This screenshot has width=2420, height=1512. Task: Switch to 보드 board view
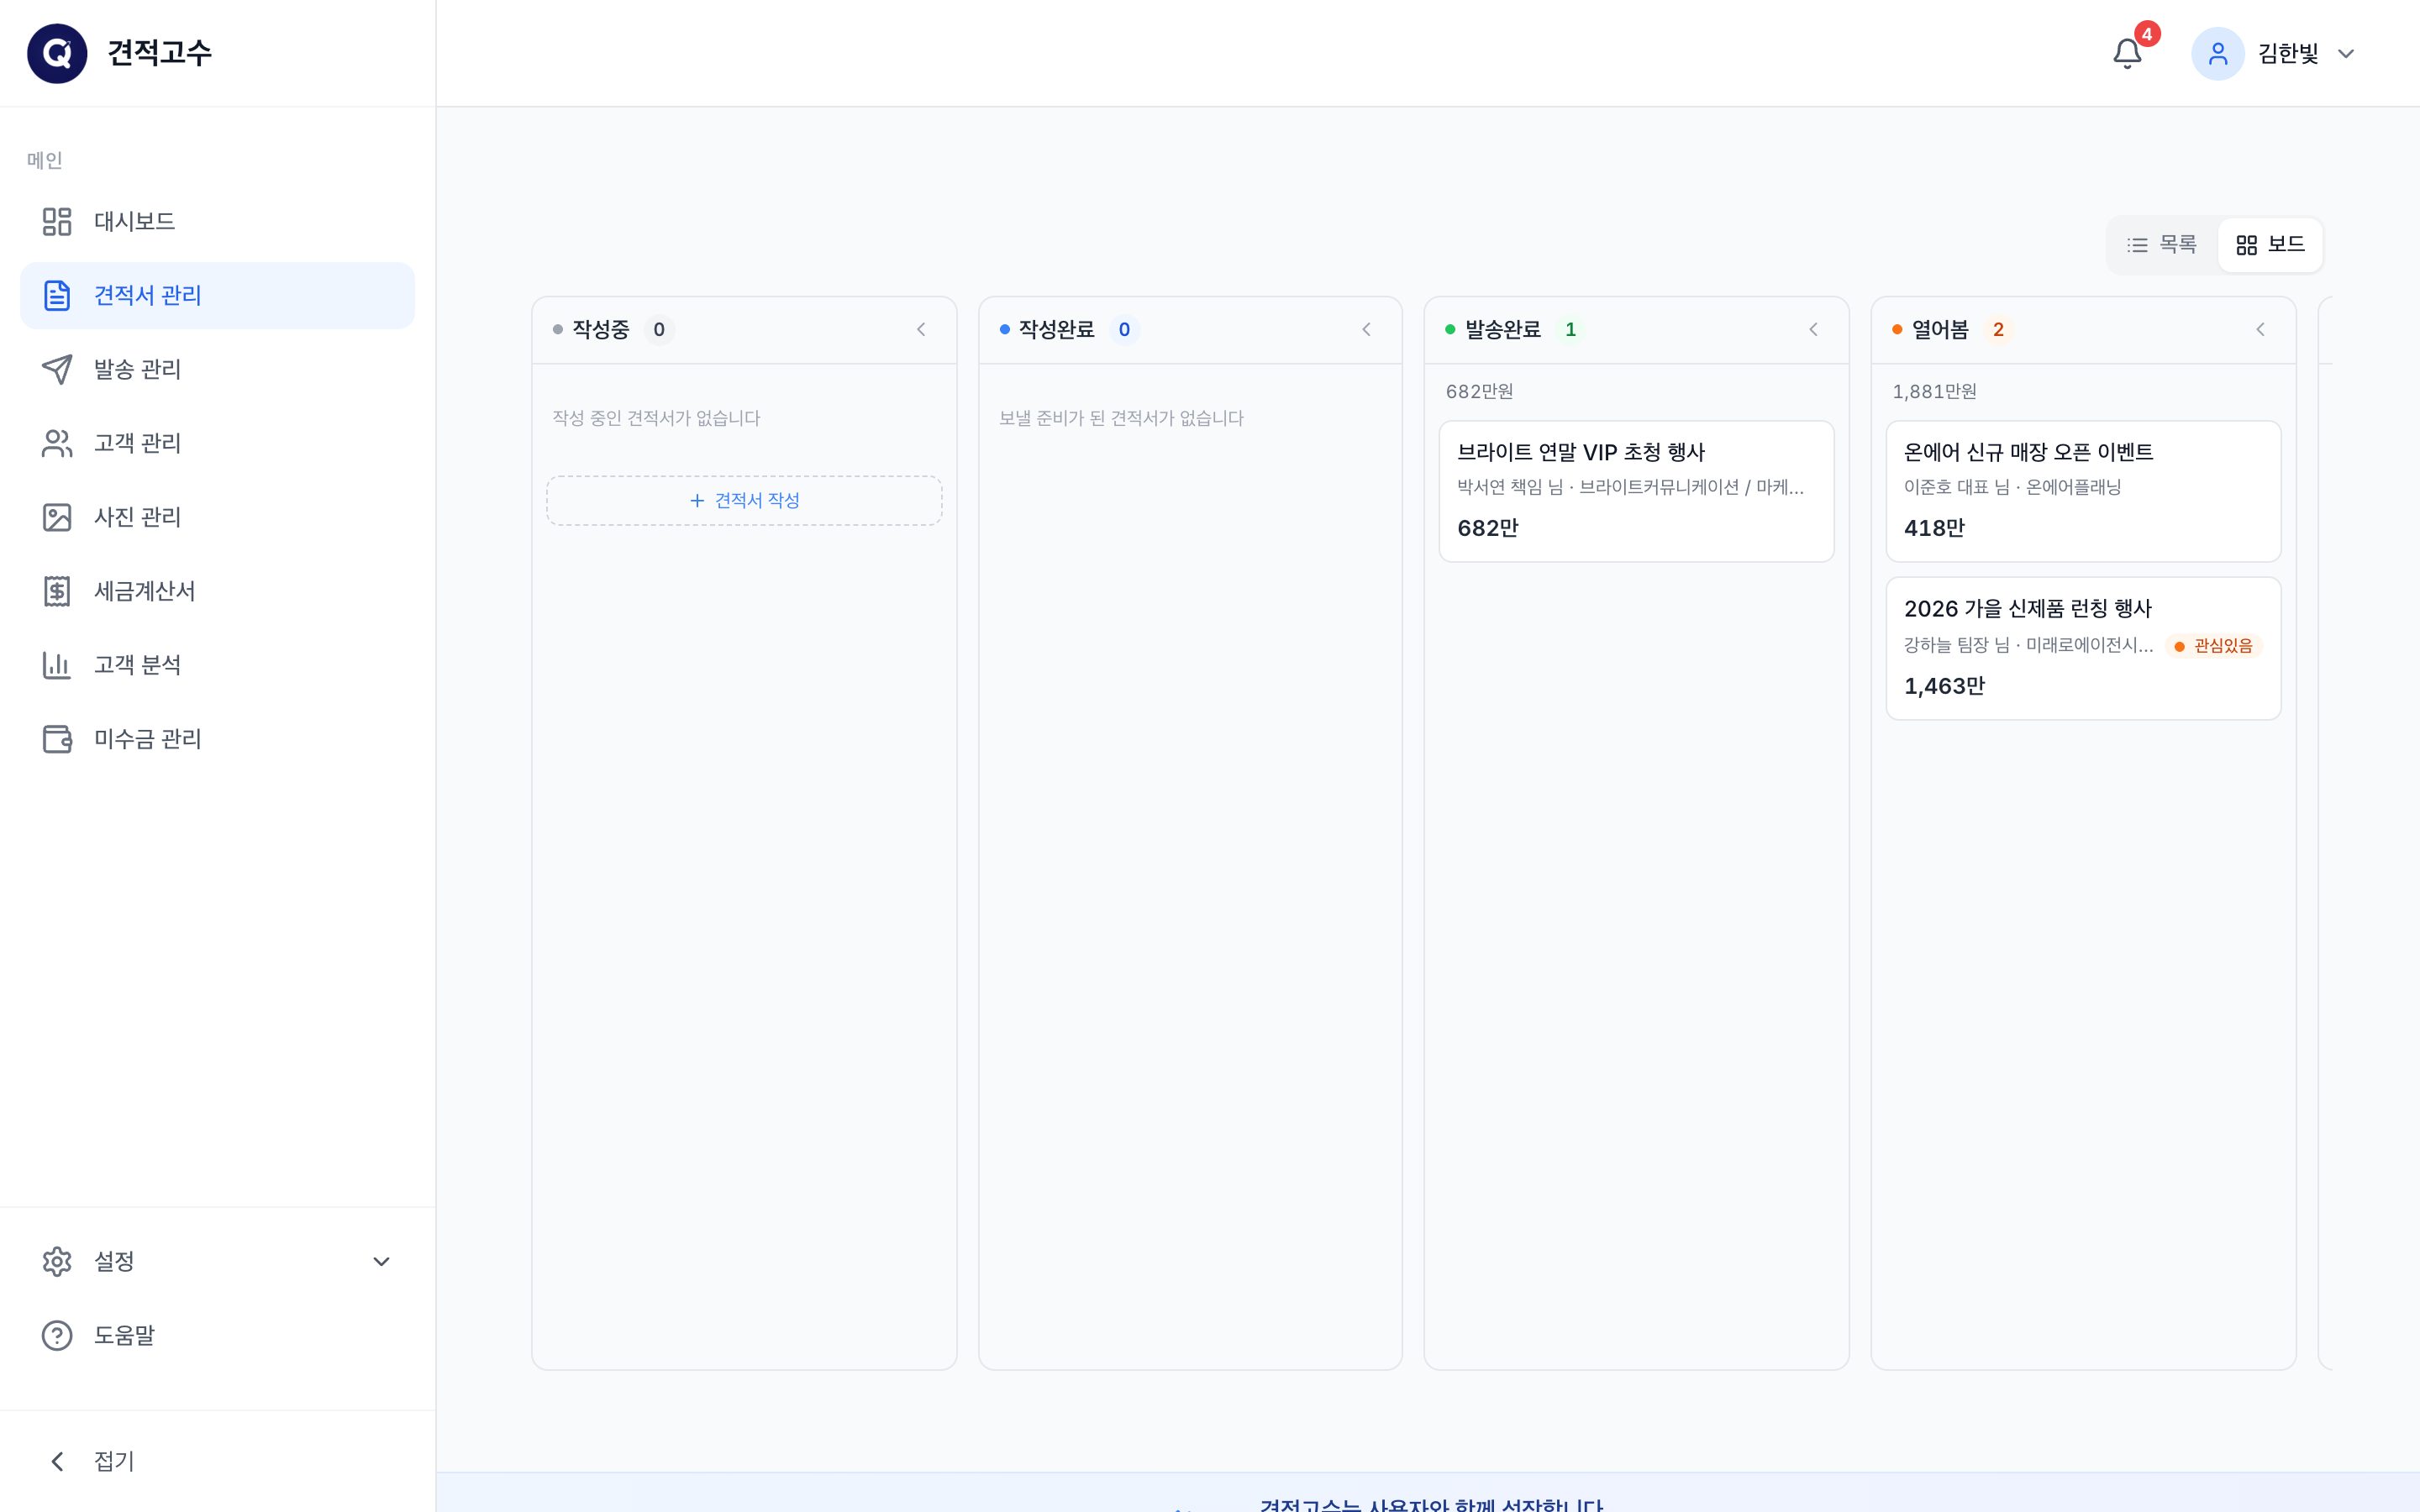[2270, 245]
